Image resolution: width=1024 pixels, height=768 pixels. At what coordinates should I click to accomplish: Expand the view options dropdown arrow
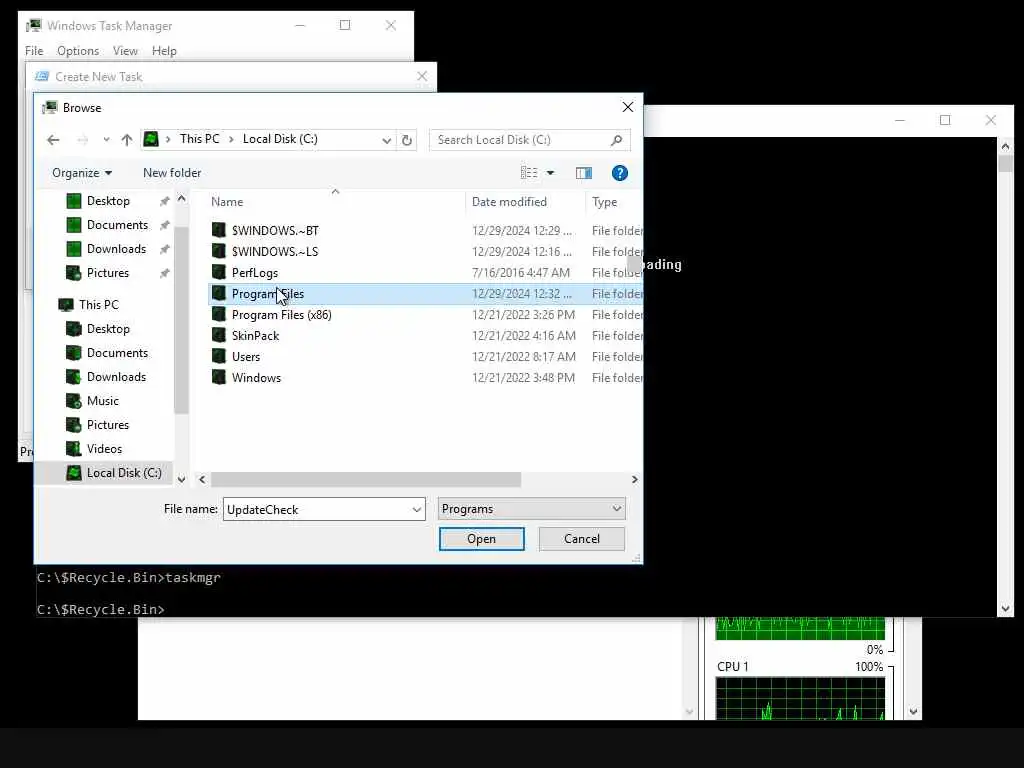pyautogui.click(x=551, y=173)
